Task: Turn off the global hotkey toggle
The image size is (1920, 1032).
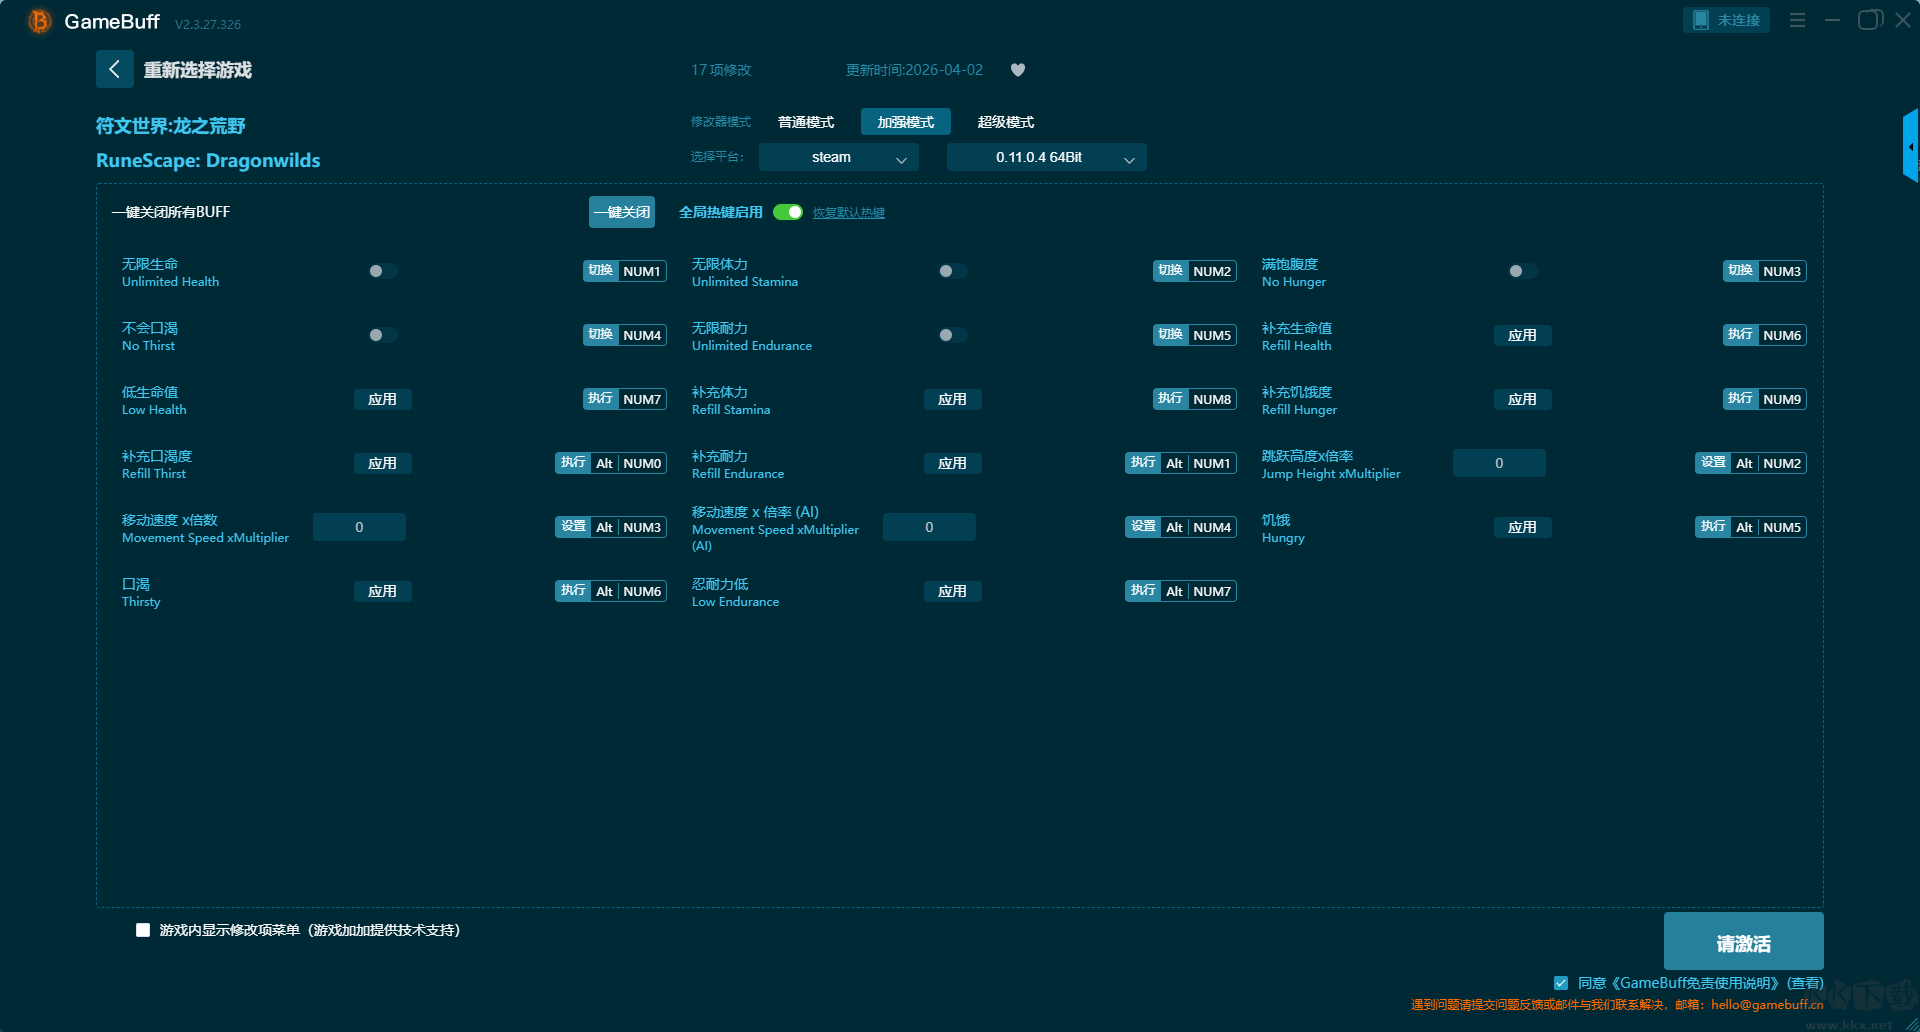Action: pyautogui.click(x=788, y=212)
